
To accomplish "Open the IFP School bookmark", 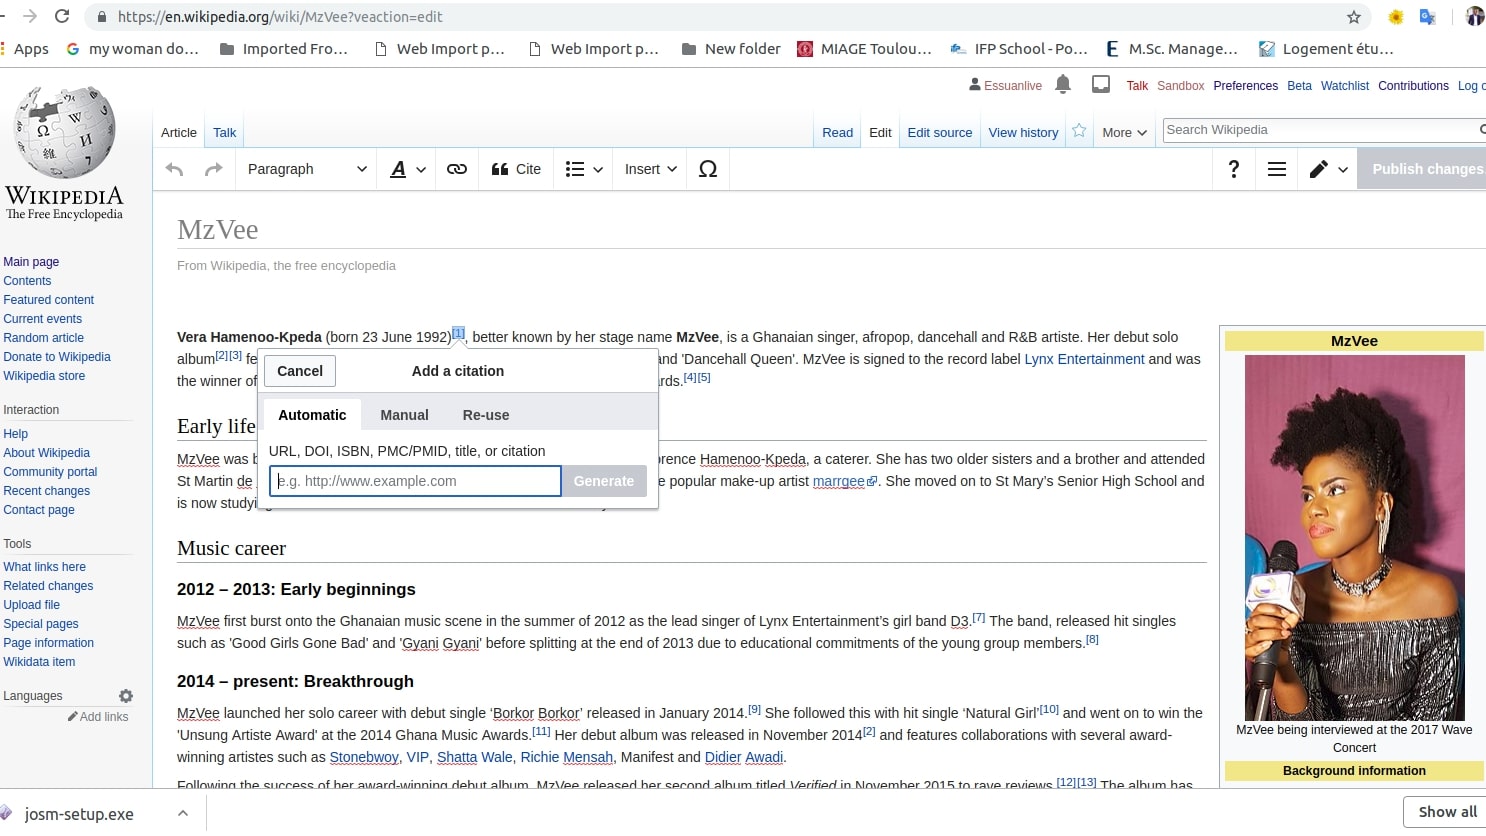I will click(x=1019, y=49).
